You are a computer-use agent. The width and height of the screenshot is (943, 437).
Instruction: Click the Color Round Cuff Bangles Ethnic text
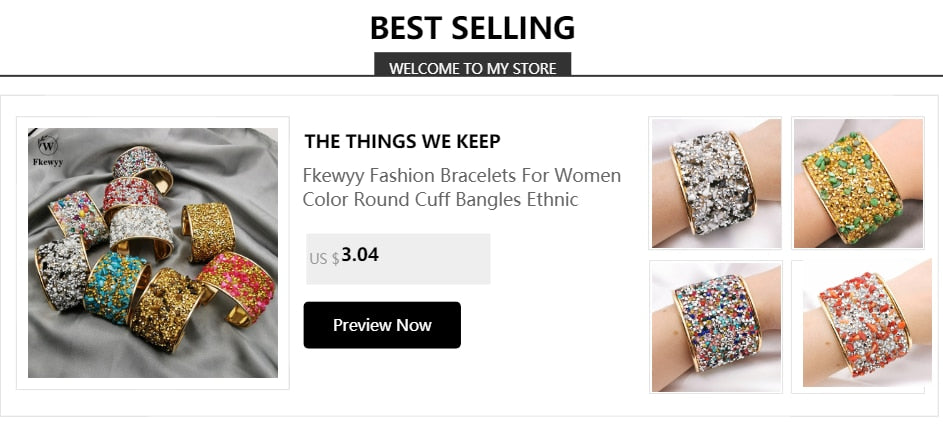[x=441, y=199]
